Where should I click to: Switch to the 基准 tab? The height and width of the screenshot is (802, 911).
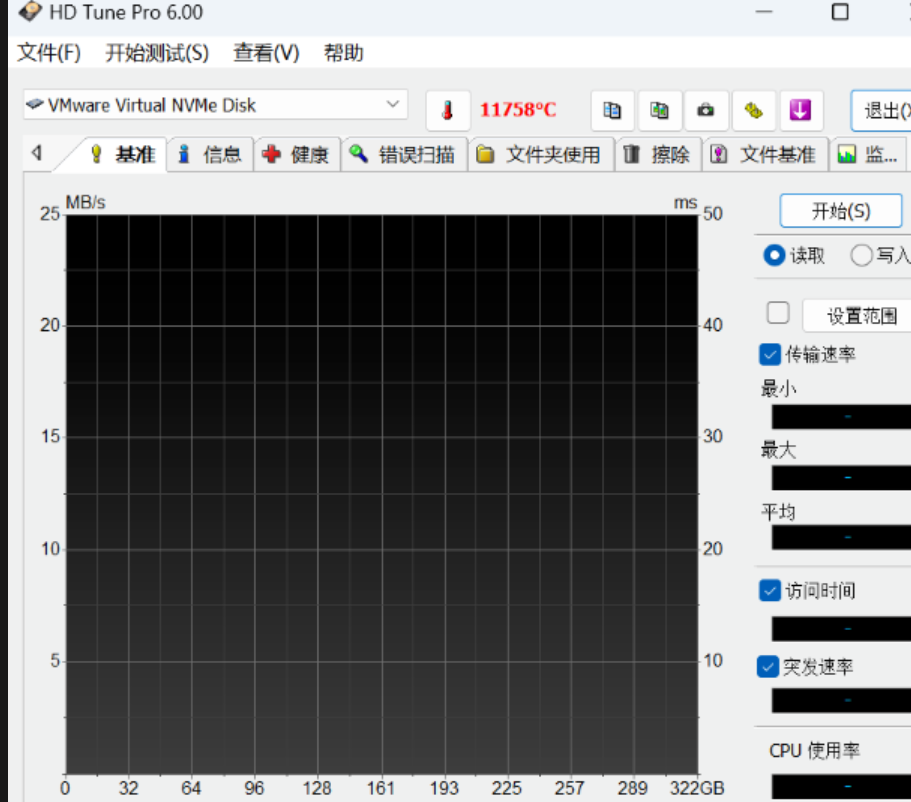pyautogui.click(x=122, y=155)
